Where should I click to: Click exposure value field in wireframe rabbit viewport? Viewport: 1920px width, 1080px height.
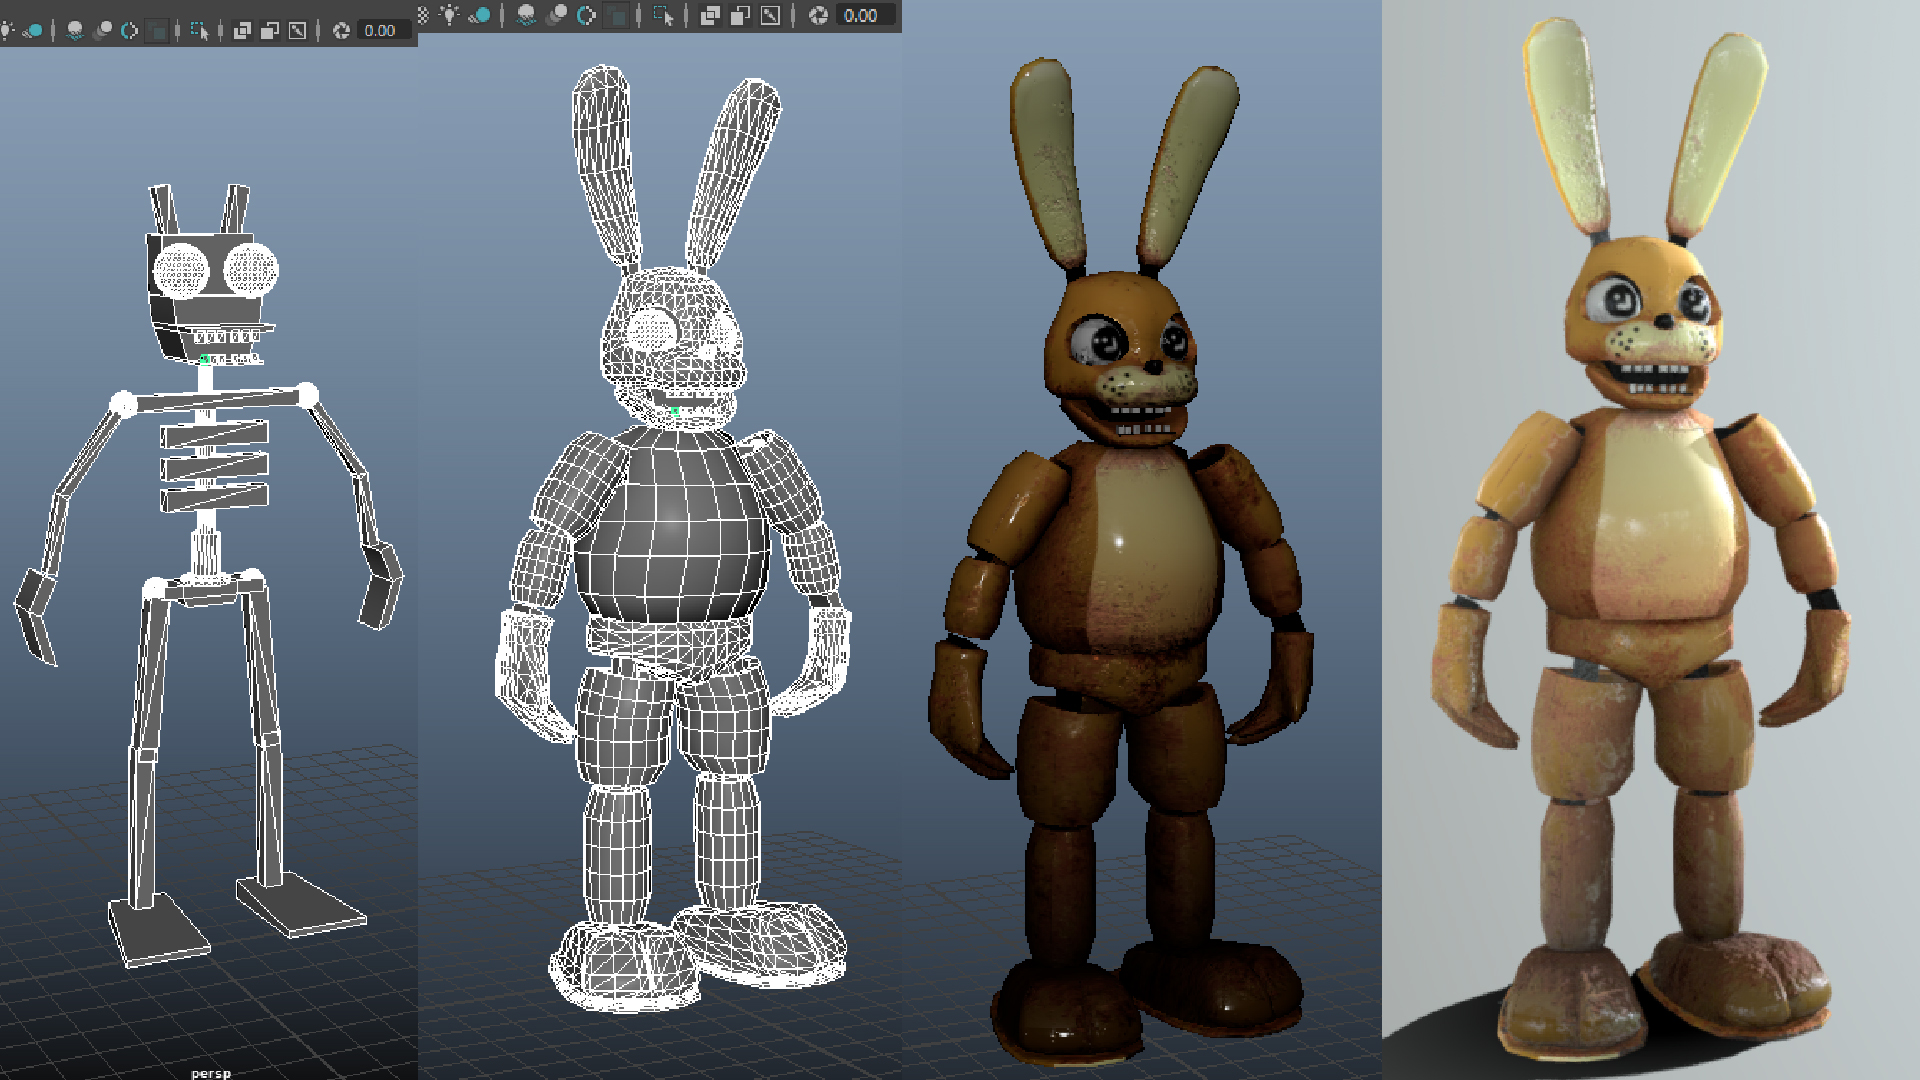click(x=866, y=15)
